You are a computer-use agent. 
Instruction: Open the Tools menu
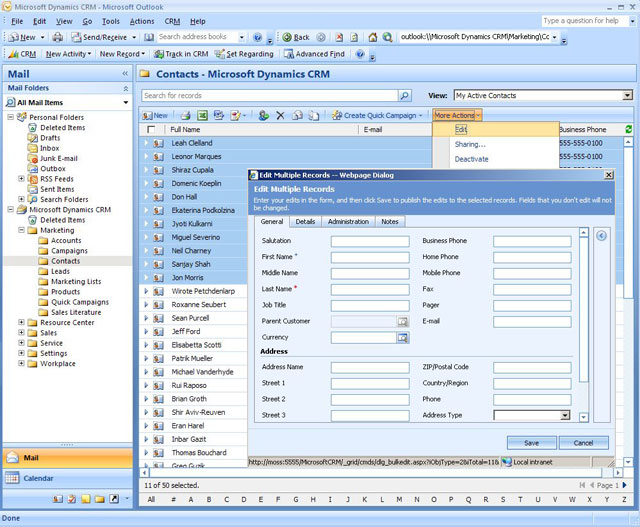(x=111, y=21)
